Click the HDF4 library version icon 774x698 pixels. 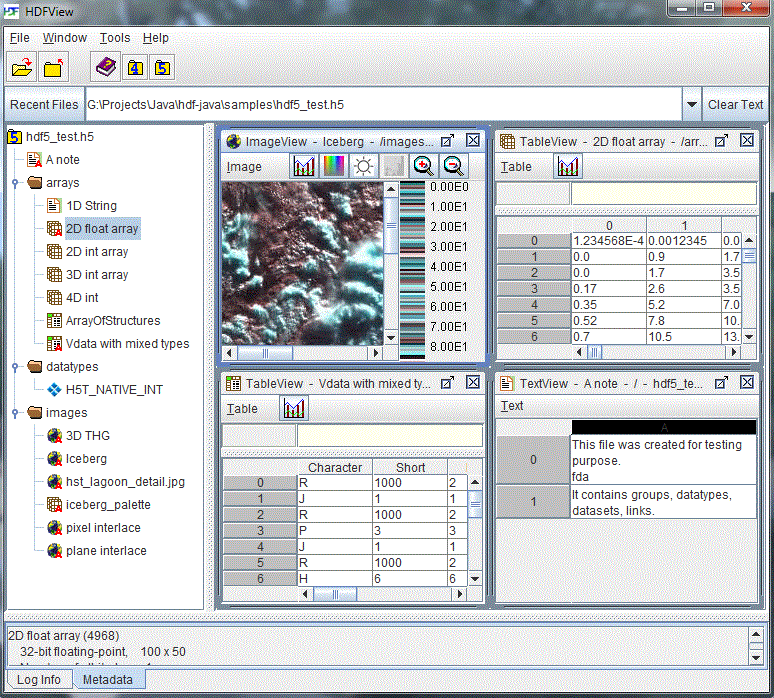(135, 68)
